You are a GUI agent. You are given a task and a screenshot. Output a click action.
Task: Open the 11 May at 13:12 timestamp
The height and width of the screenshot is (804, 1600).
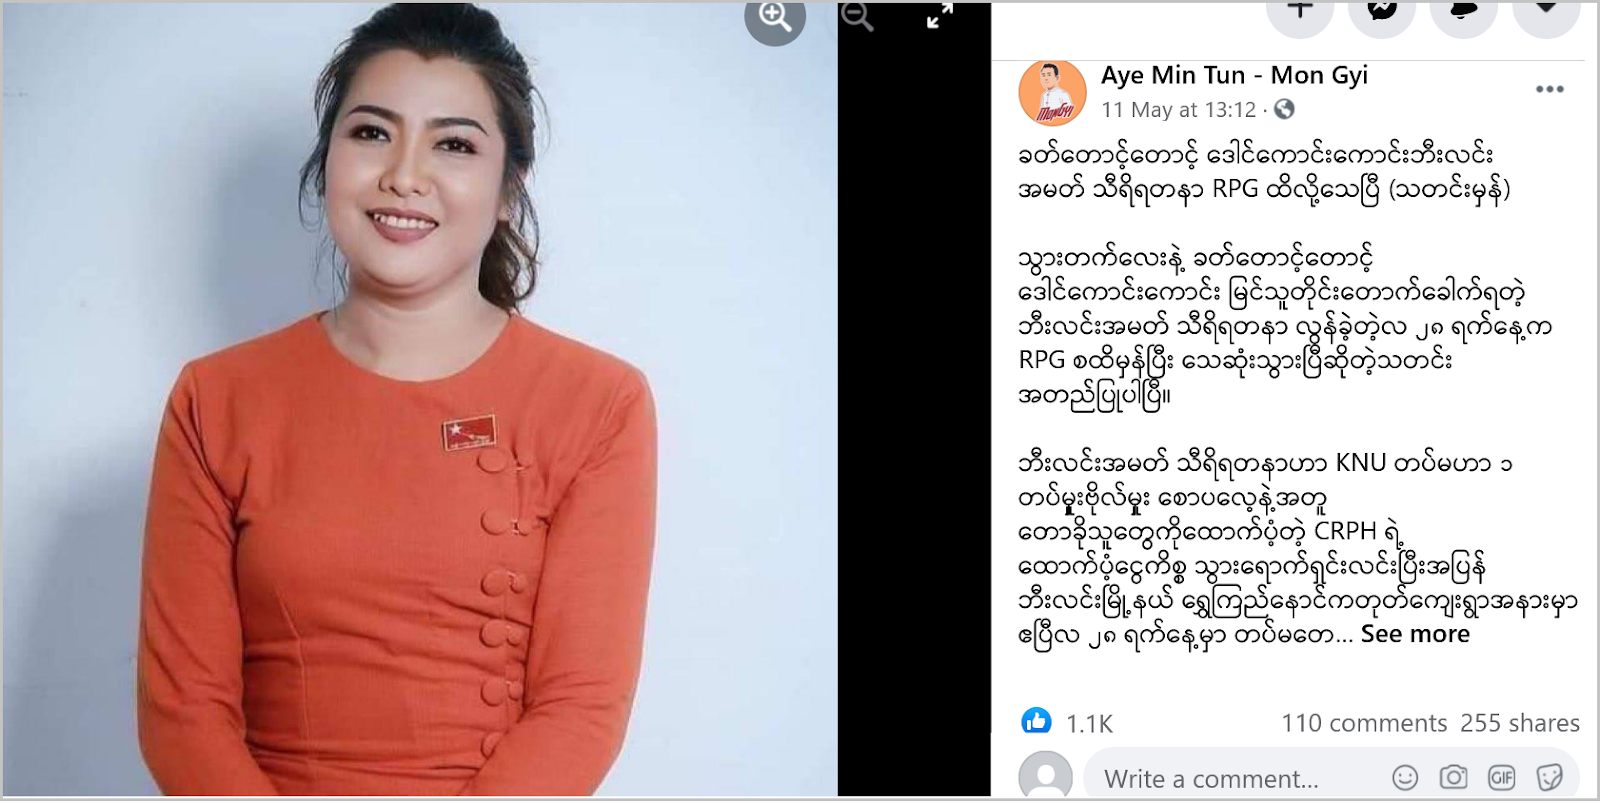click(1178, 110)
